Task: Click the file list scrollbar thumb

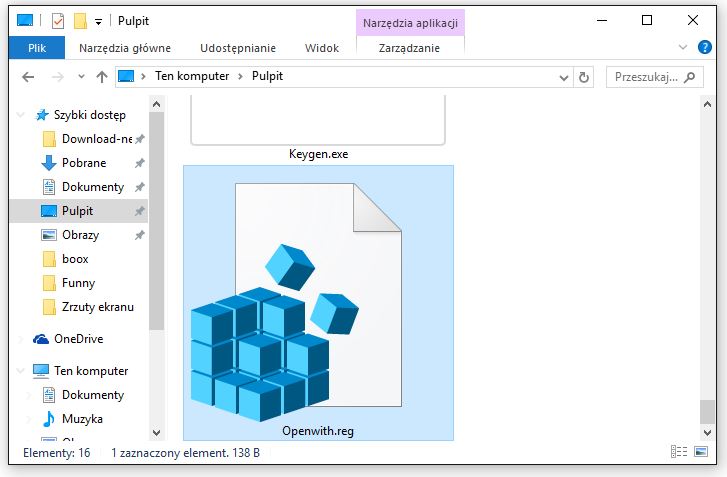Action: click(x=707, y=412)
